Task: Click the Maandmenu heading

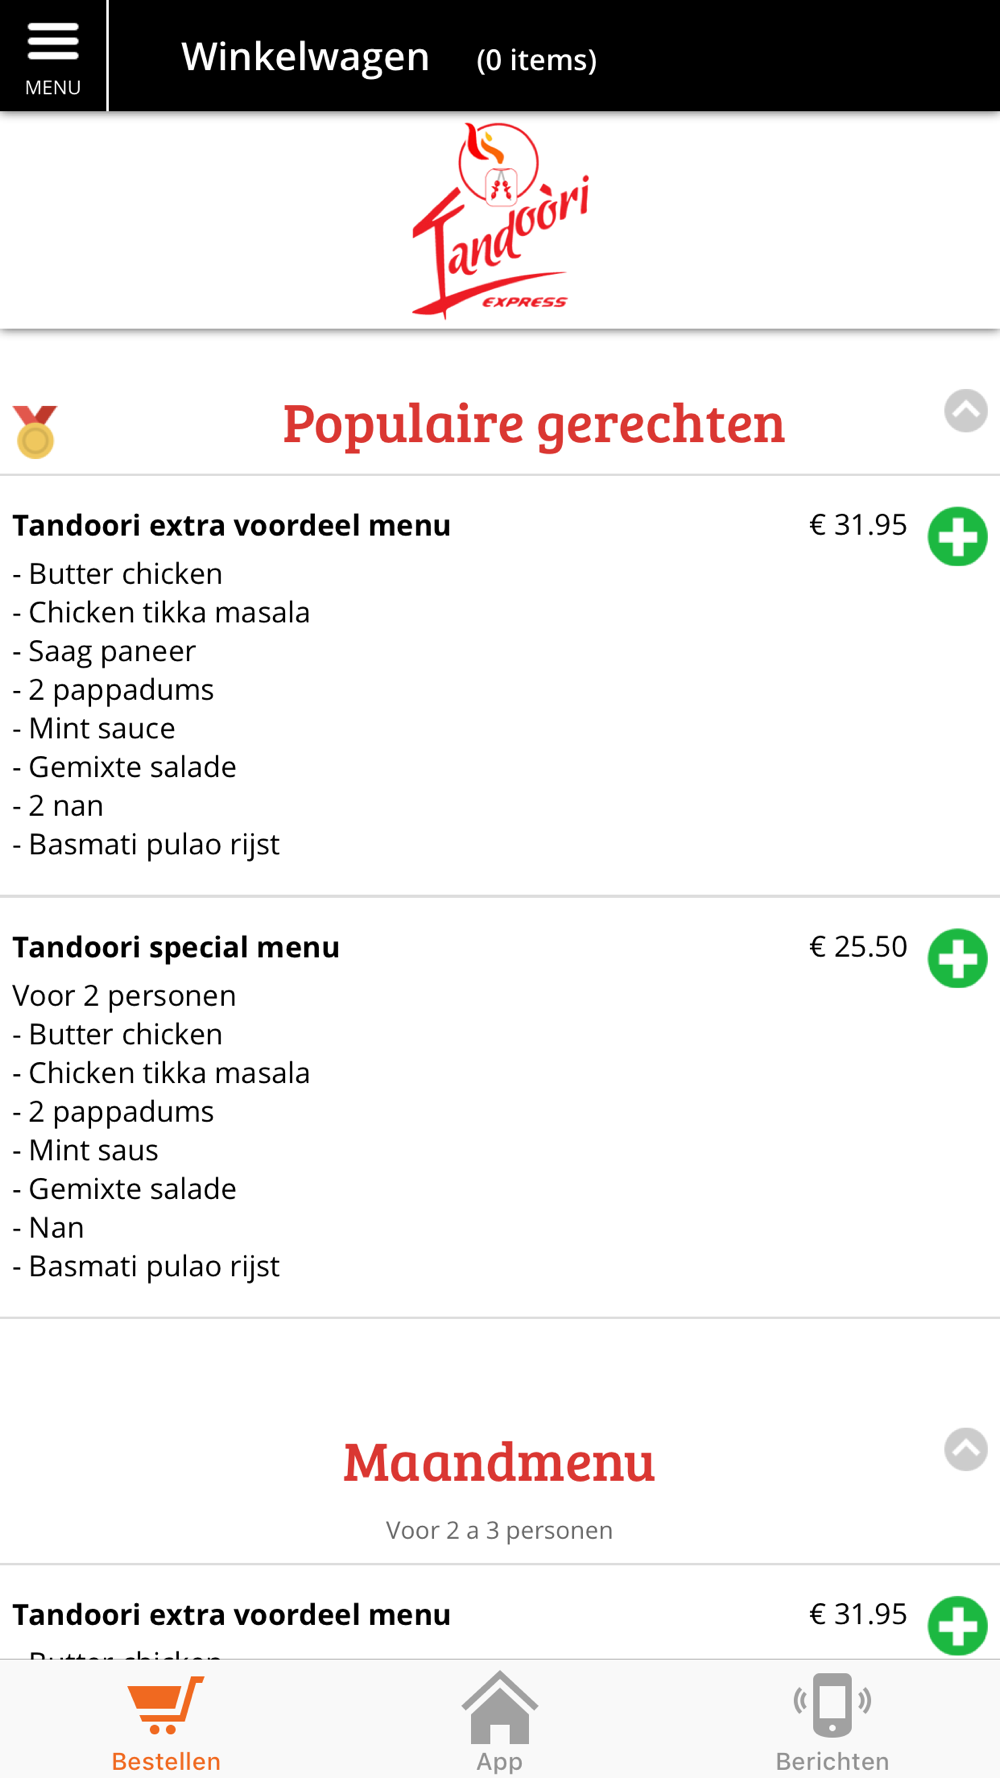Action: coord(499,1462)
